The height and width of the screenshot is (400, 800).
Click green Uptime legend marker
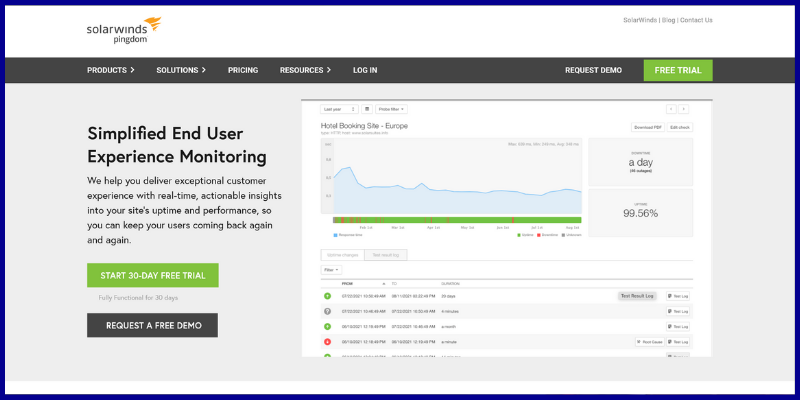519,235
